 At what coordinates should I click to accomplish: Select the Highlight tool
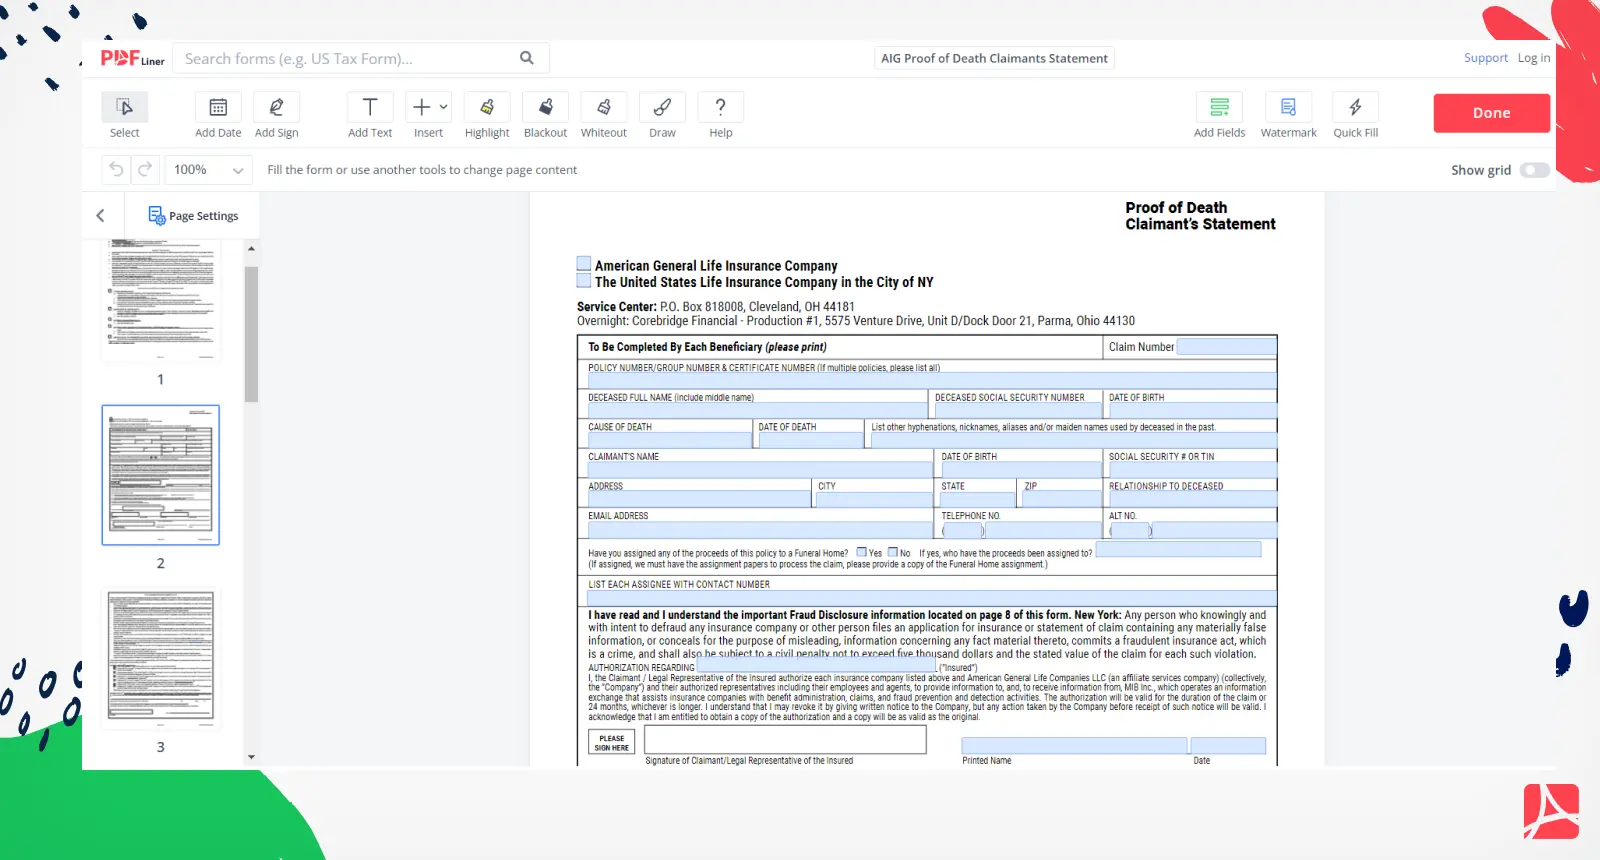point(487,116)
